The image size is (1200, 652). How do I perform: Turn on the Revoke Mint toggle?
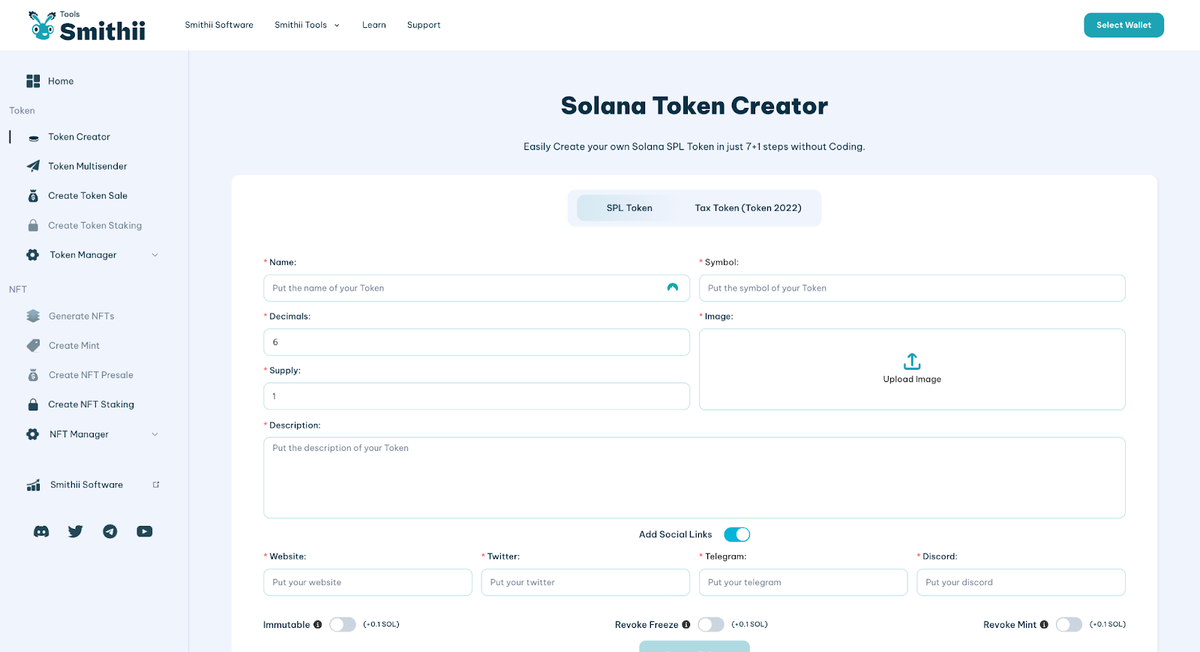1069,624
